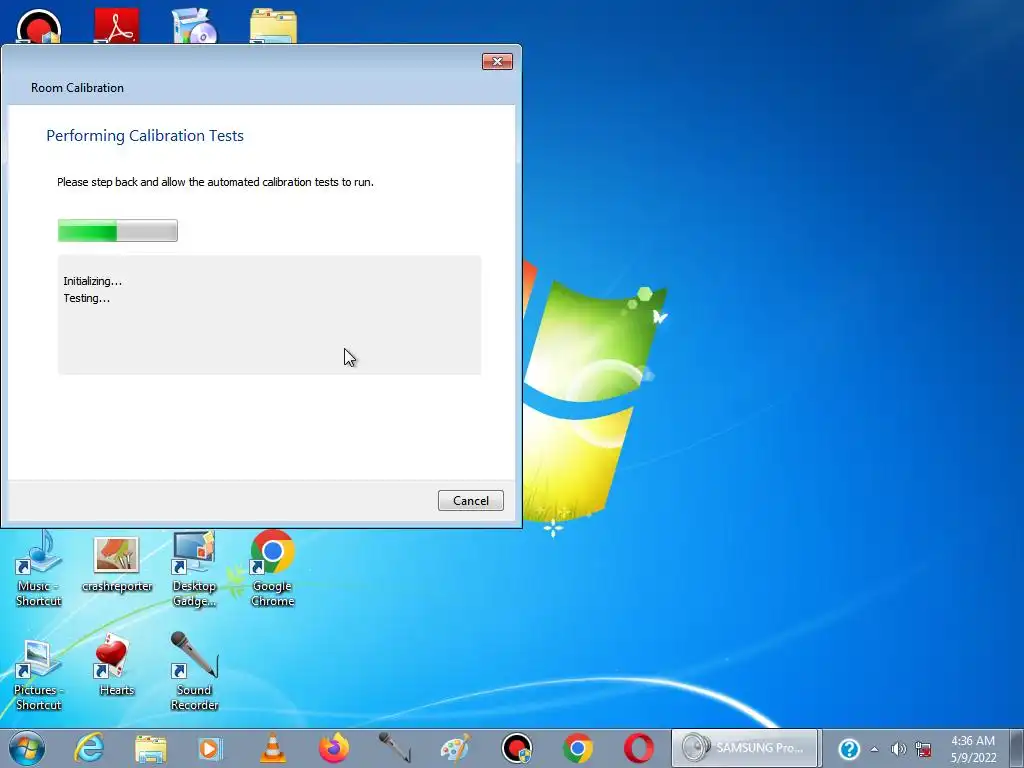The image size is (1024, 768).
Task: Open the red record app in taskbar
Action: [x=517, y=748]
